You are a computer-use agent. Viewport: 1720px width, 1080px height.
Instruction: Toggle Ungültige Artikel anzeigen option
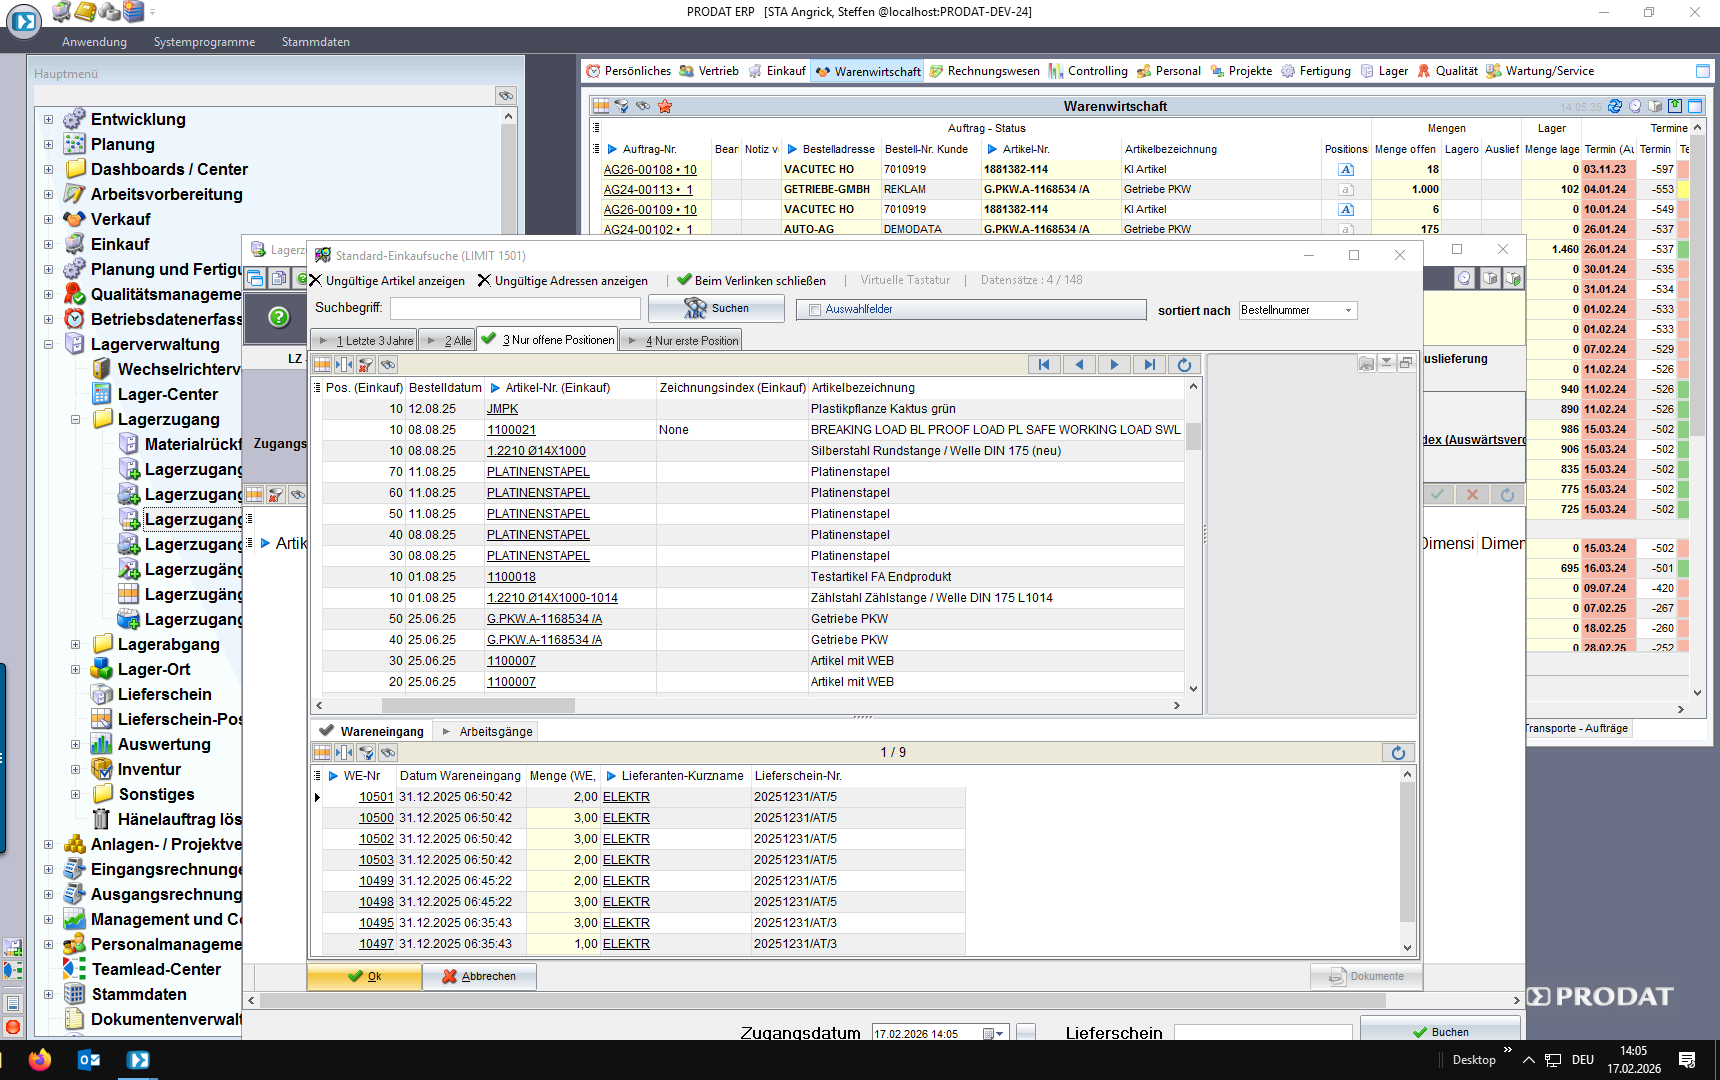(x=387, y=281)
